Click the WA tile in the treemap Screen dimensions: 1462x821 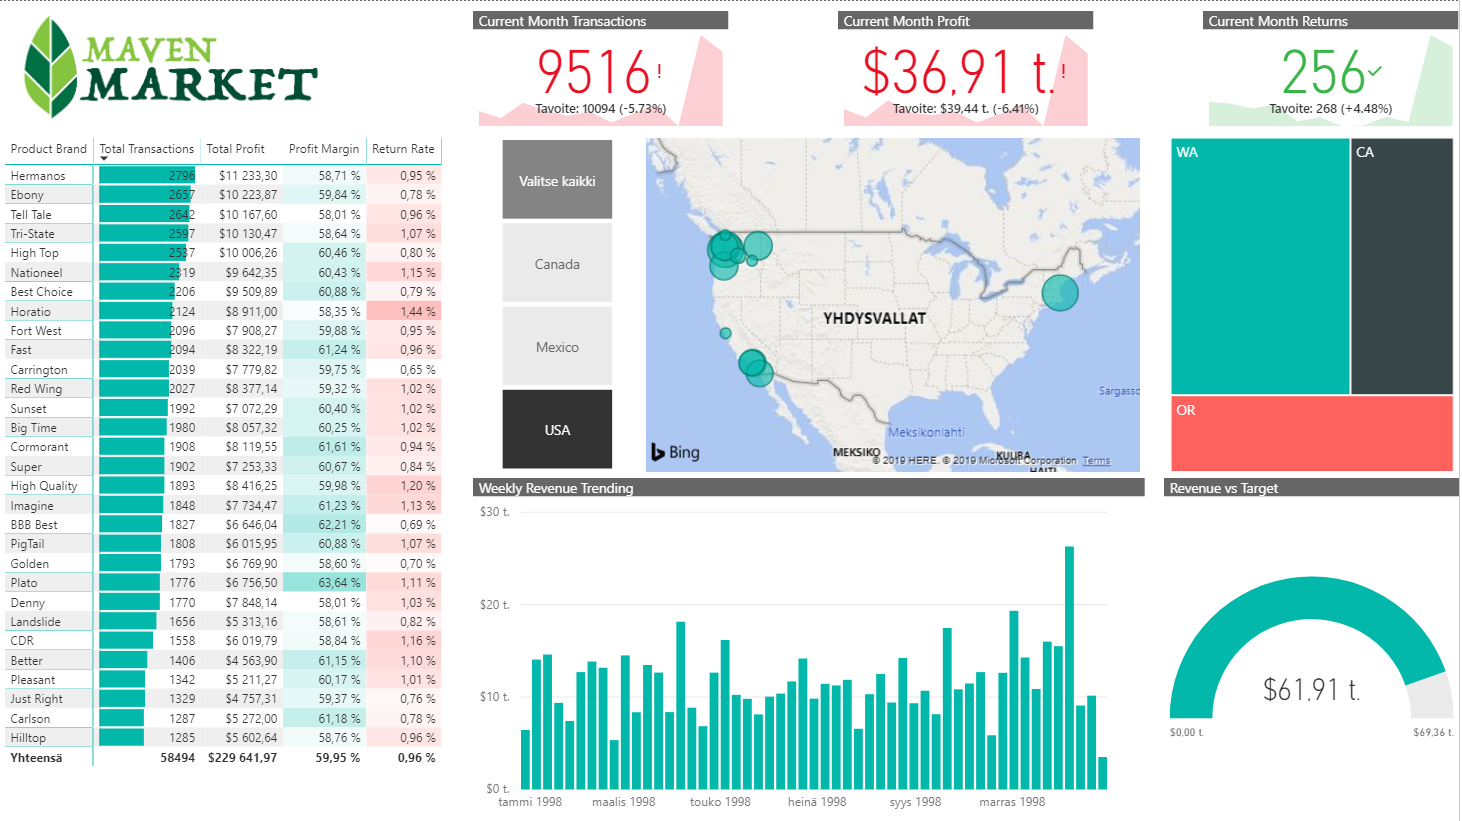(1260, 266)
